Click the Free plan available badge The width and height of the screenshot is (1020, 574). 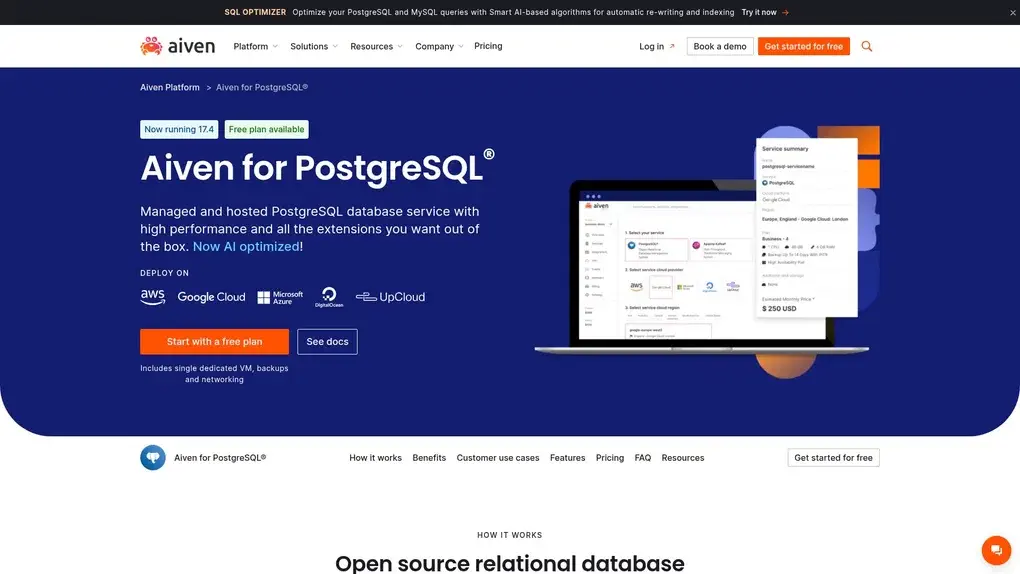(x=266, y=130)
